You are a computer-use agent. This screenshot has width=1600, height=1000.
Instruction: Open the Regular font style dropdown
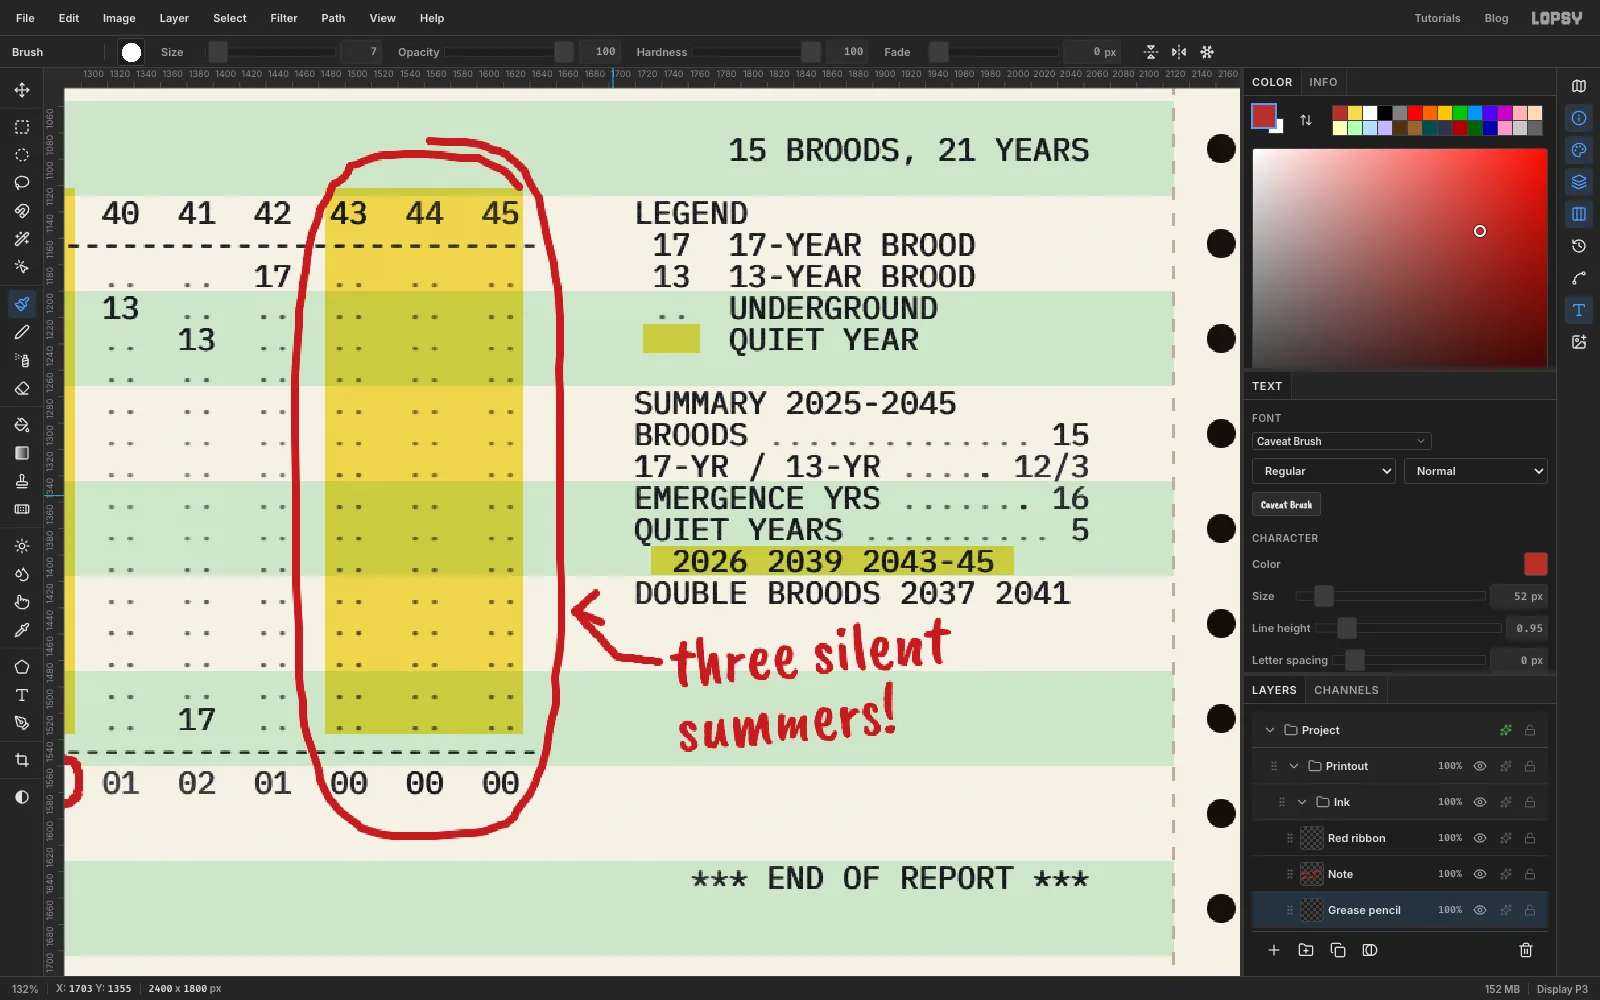1324,471
